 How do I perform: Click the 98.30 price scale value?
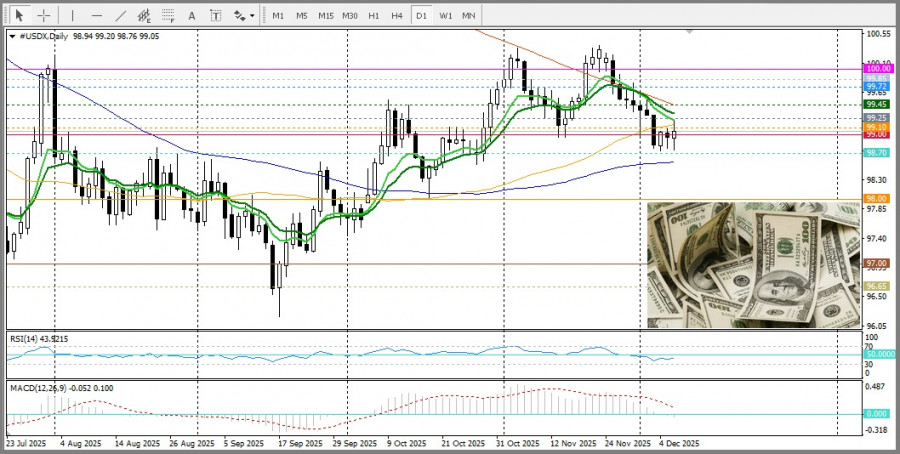click(877, 180)
